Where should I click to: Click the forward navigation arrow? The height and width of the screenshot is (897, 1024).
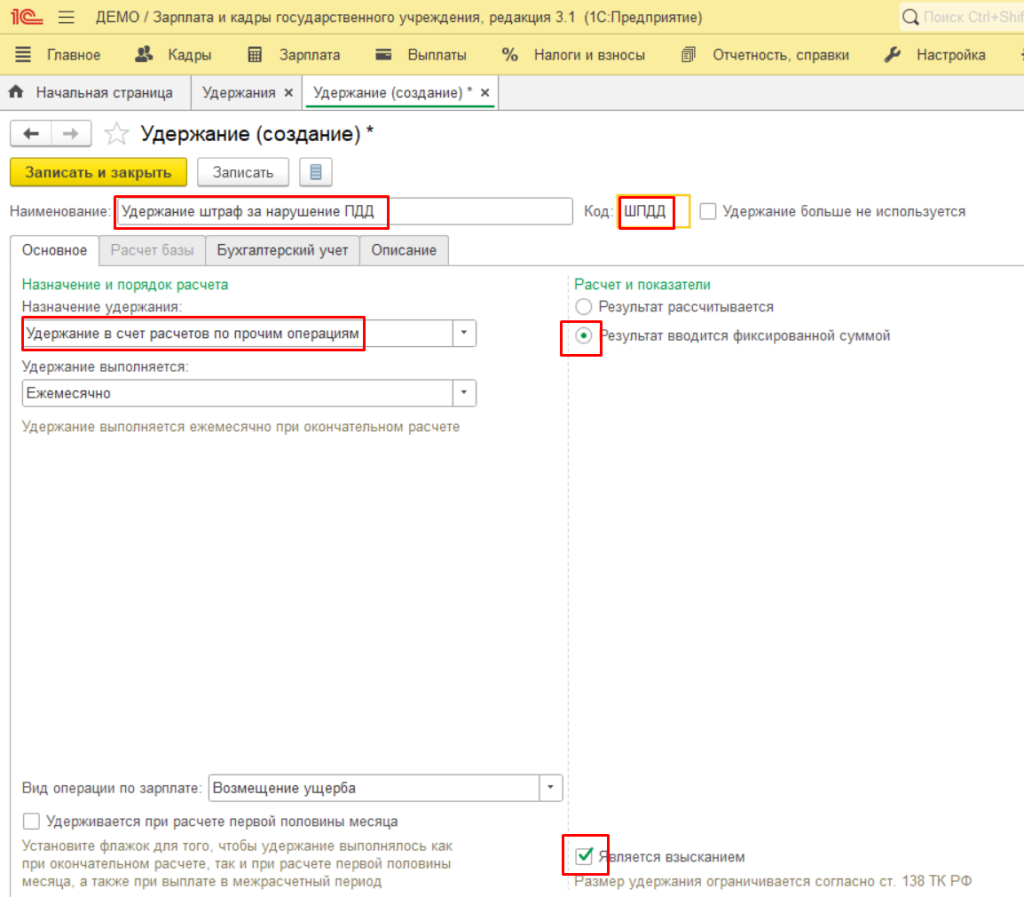pyautogui.click(x=71, y=134)
